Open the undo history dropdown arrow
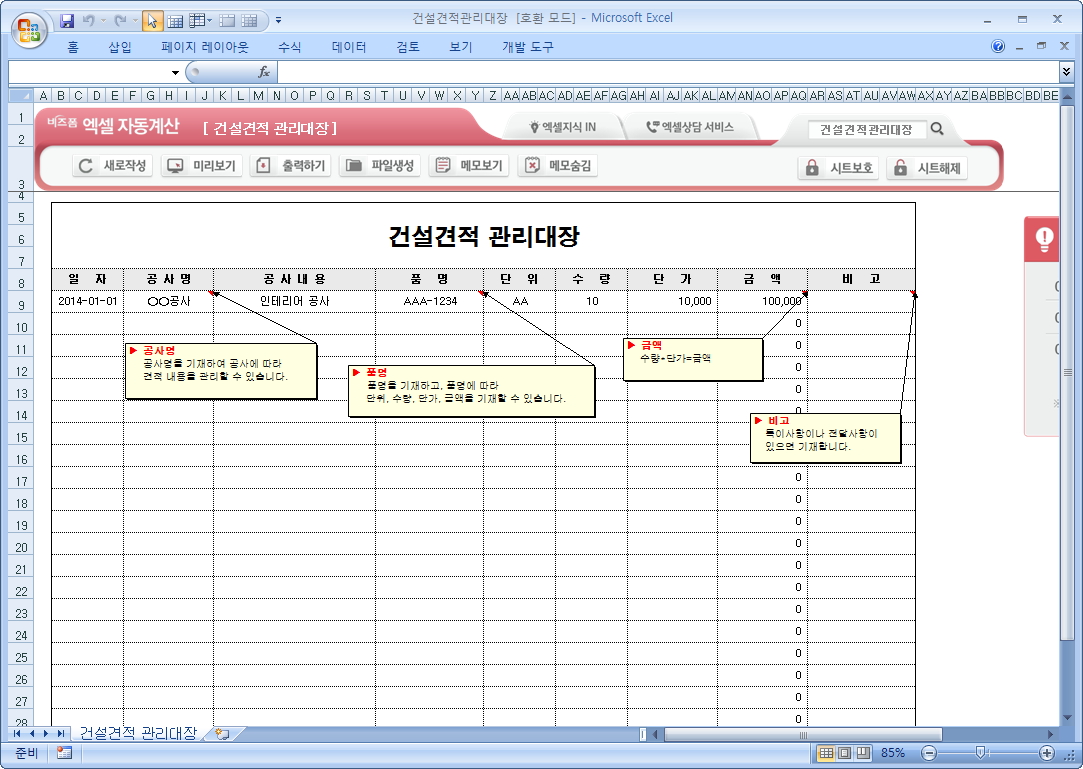This screenshot has width=1083, height=769. tap(103, 21)
